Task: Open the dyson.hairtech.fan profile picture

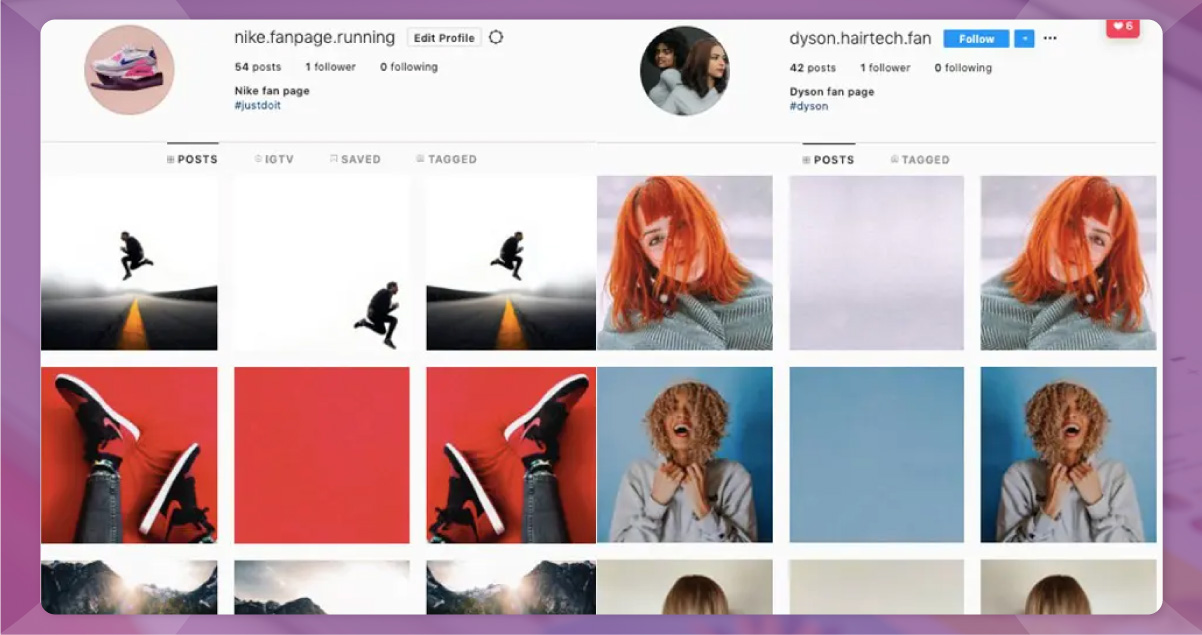Action: pyautogui.click(x=685, y=72)
